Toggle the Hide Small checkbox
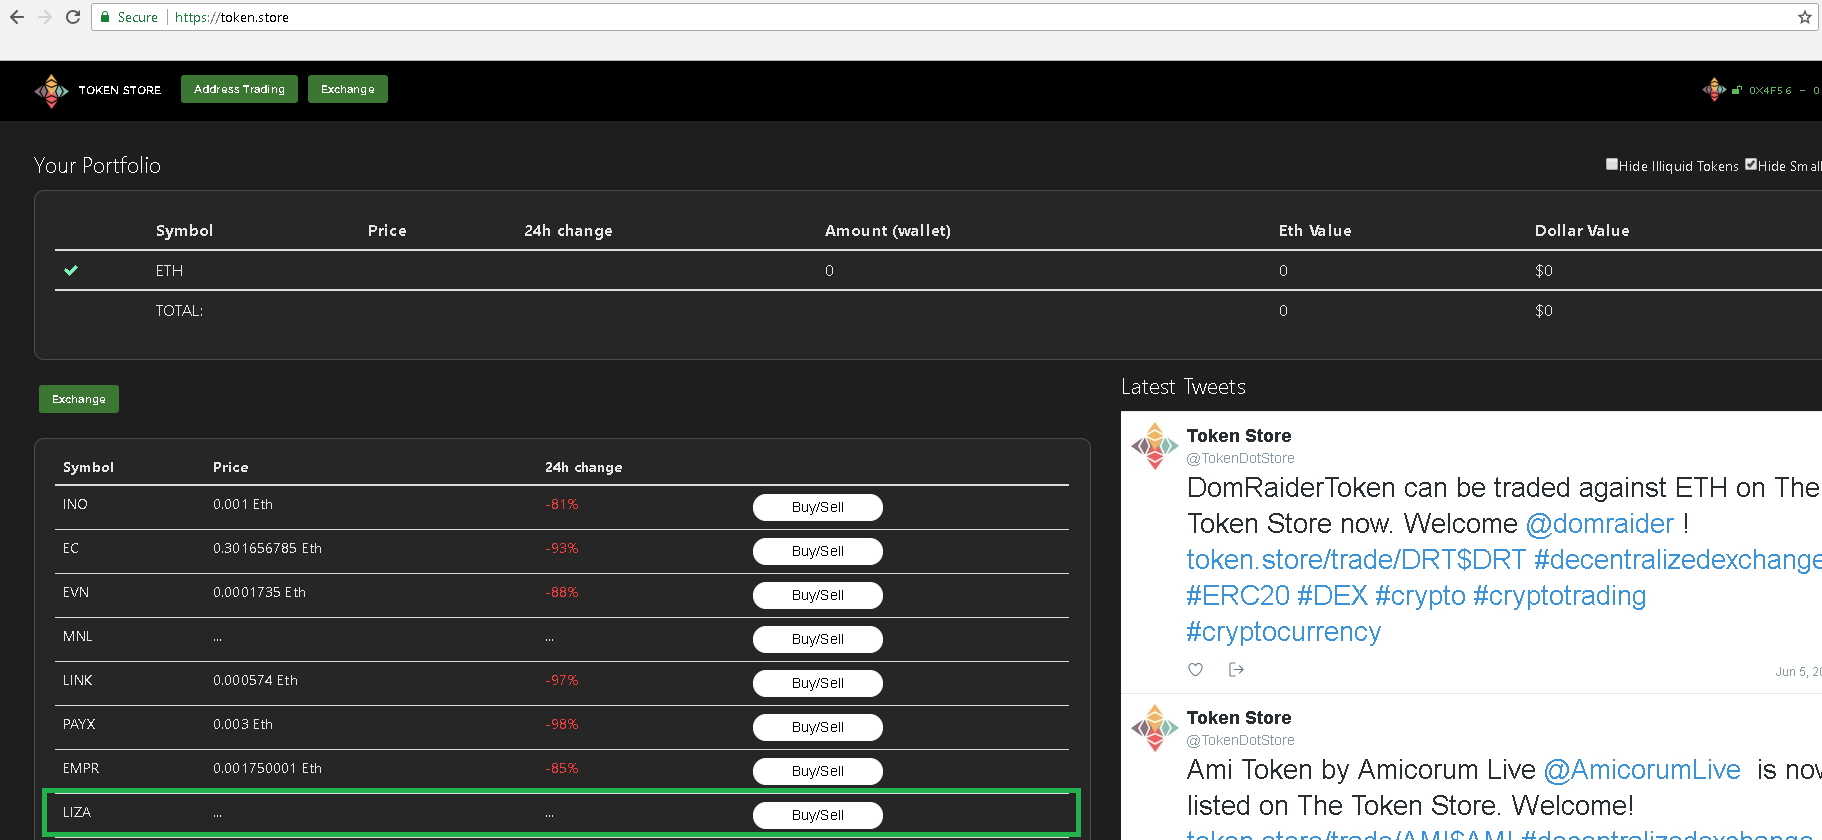 (x=1751, y=164)
